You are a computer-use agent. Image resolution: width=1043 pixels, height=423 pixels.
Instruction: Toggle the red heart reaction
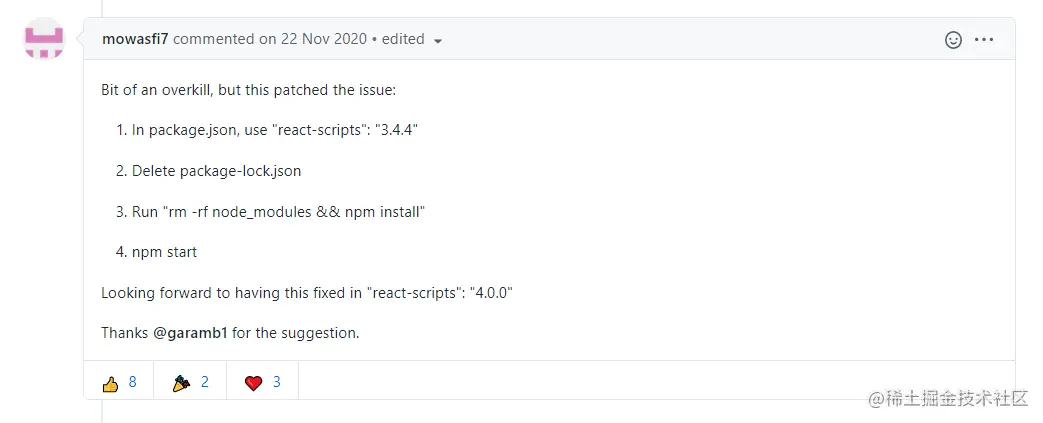click(x=263, y=382)
